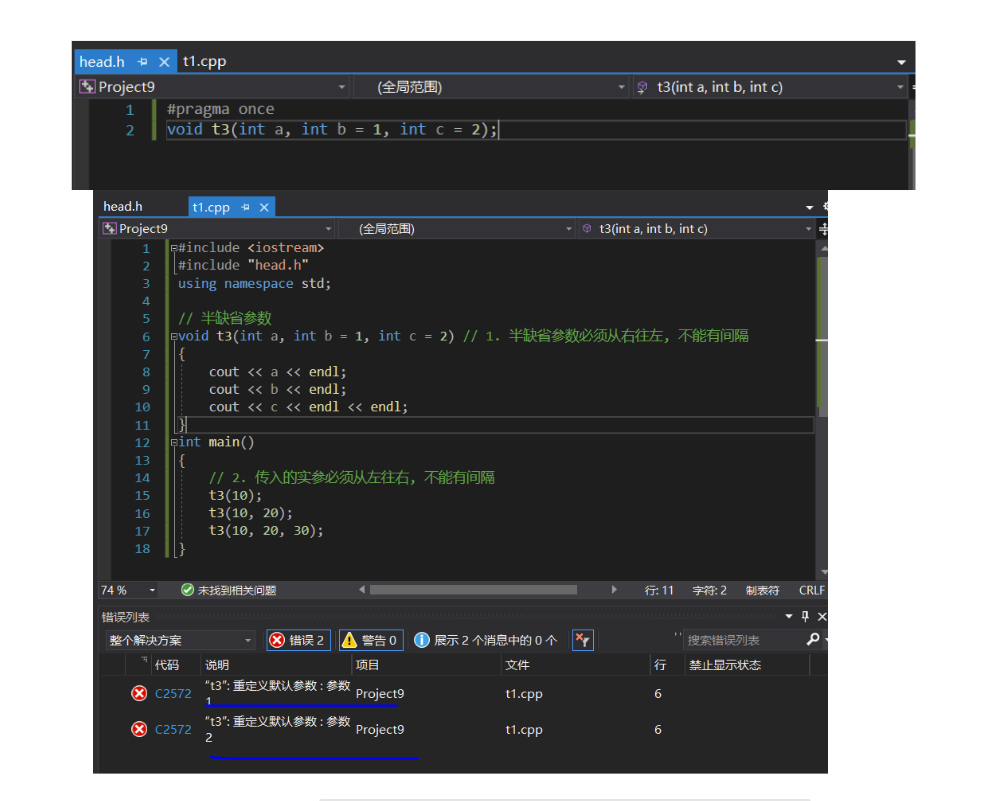The image size is (1003, 801).
Task: Collapse the t3 function on line 6
Action: click(173, 337)
